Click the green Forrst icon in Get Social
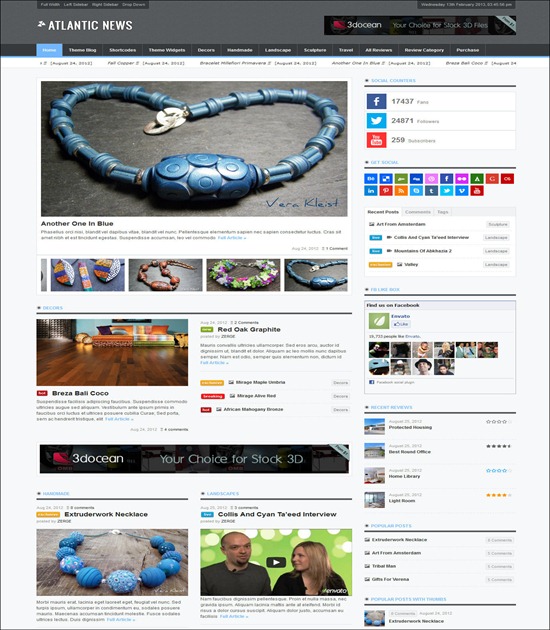This screenshot has width=550, height=630. [477, 178]
